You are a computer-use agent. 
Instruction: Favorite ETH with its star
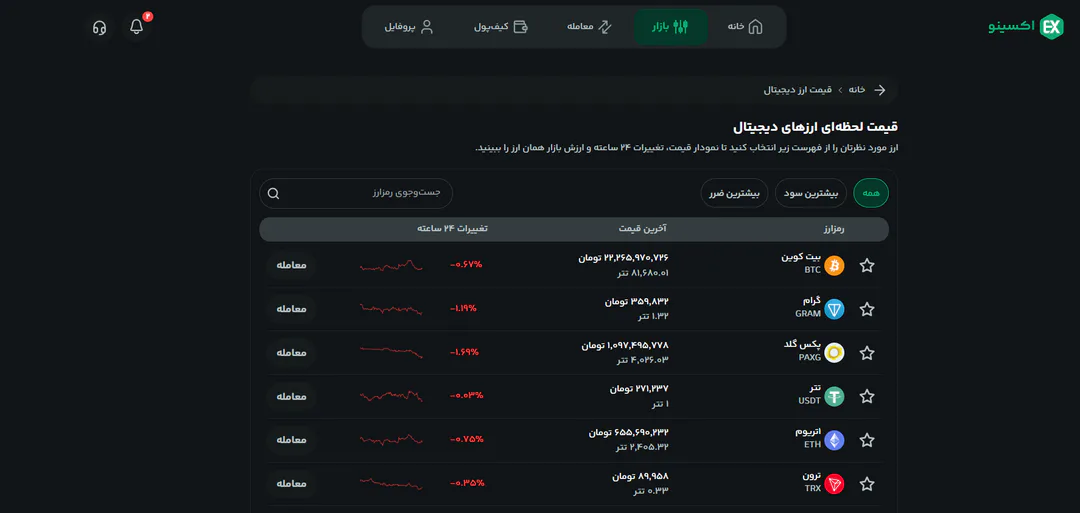(x=867, y=440)
